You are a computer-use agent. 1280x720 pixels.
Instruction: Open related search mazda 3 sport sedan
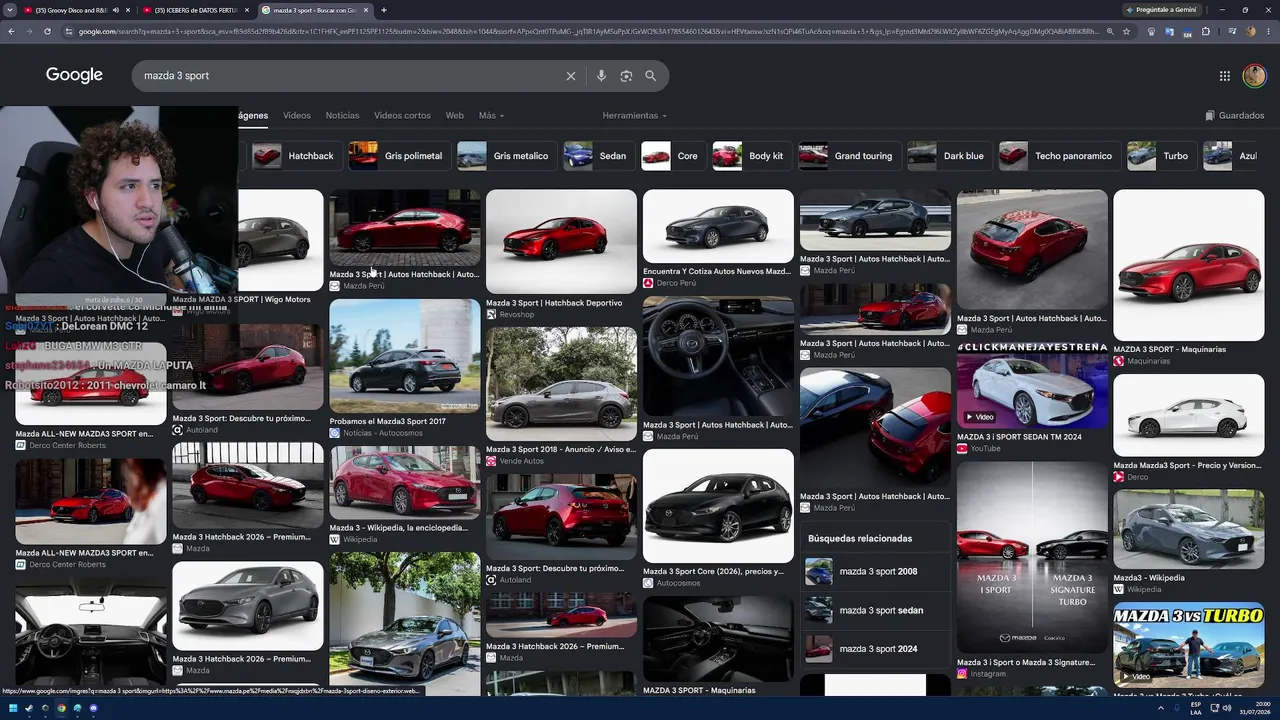click(x=875, y=610)
